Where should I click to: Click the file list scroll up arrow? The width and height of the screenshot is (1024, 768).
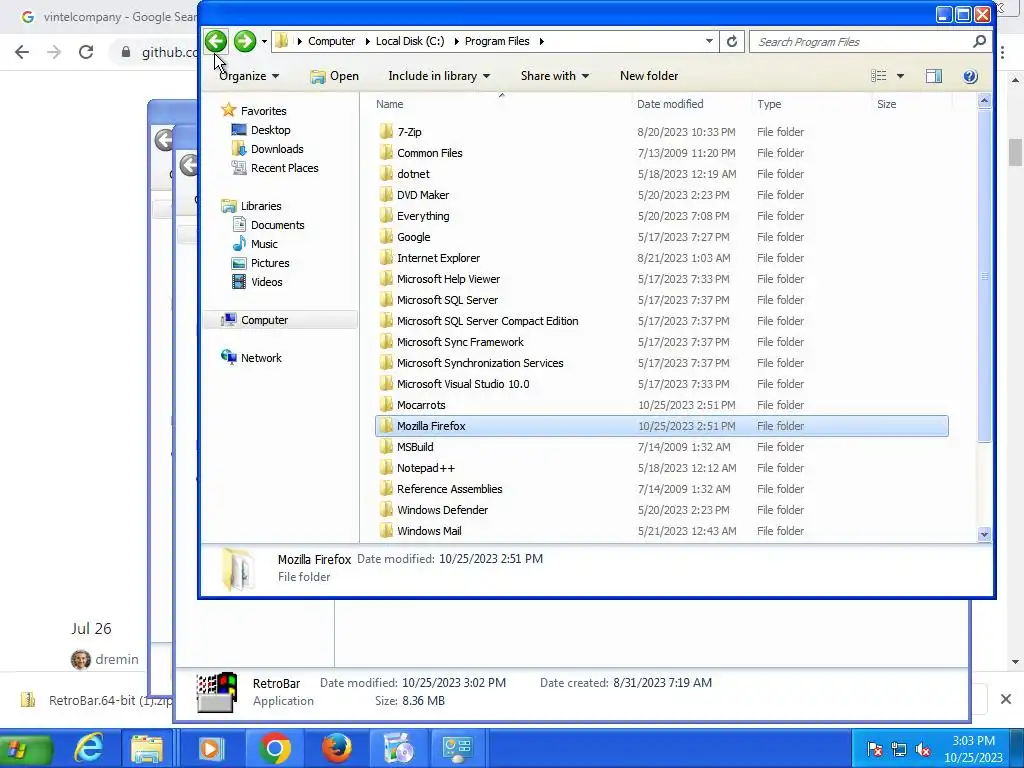tap(984, 101)
